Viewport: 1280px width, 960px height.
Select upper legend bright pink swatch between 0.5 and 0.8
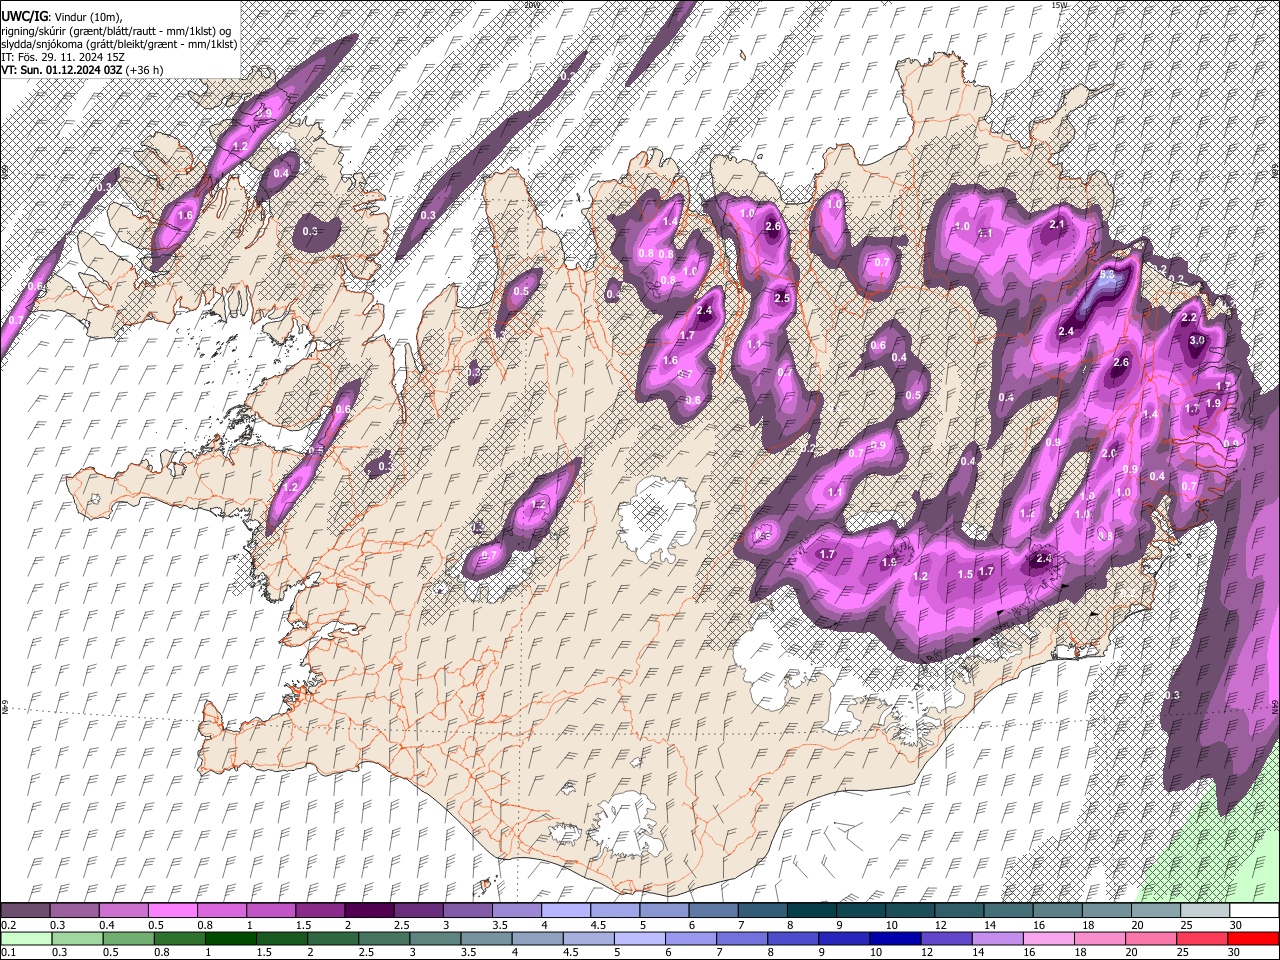point(172,910)
